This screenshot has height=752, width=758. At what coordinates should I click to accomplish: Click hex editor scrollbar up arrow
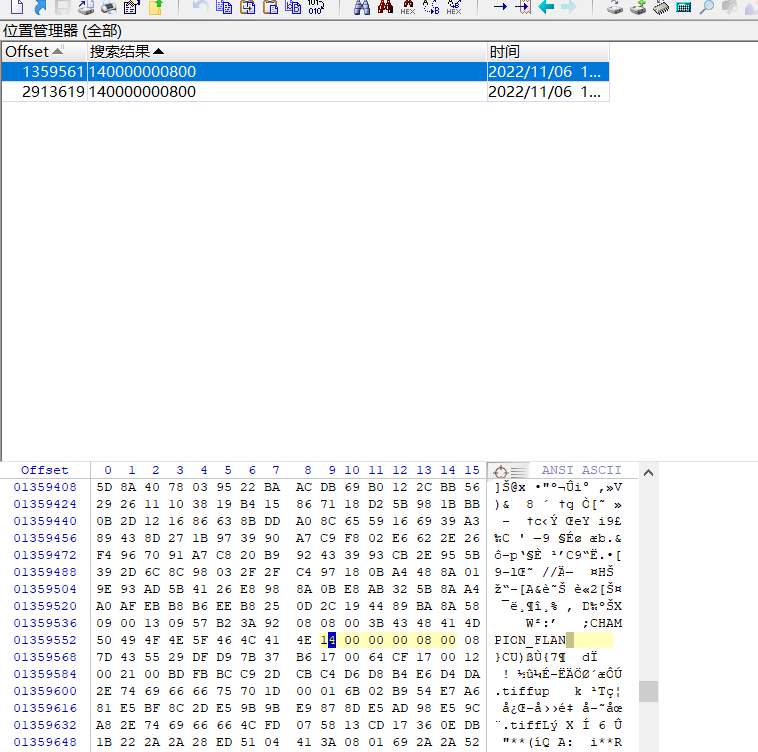(648, 473)
